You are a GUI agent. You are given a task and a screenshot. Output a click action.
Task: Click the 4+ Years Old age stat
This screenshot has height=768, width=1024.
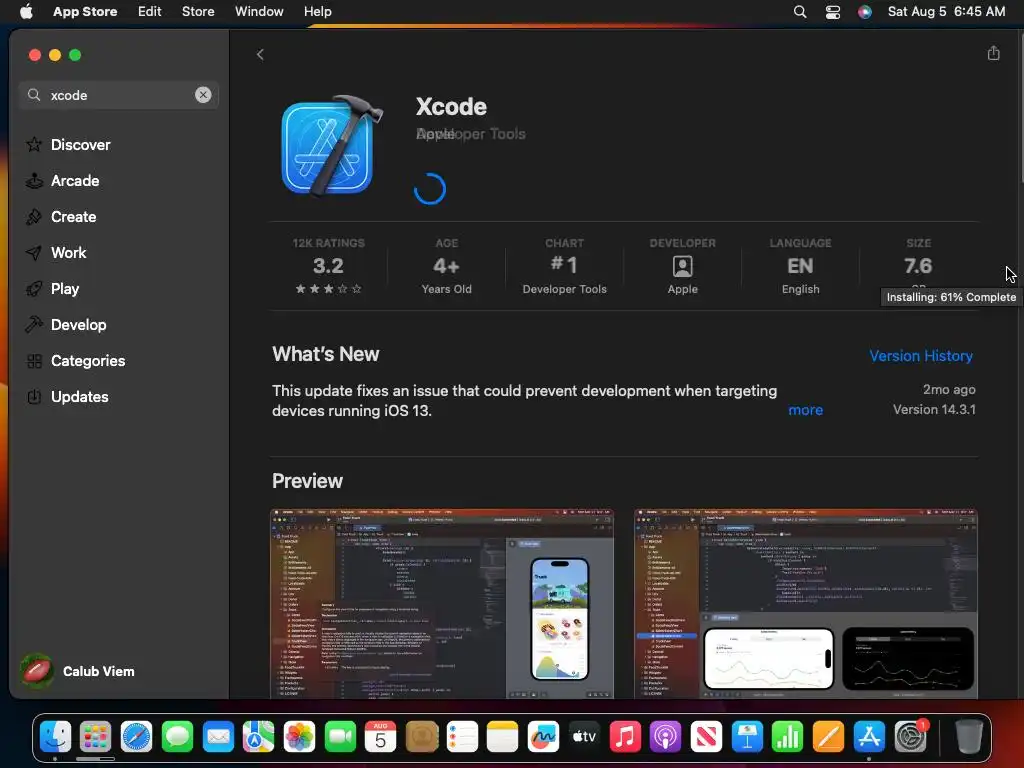tap(446, 265)
